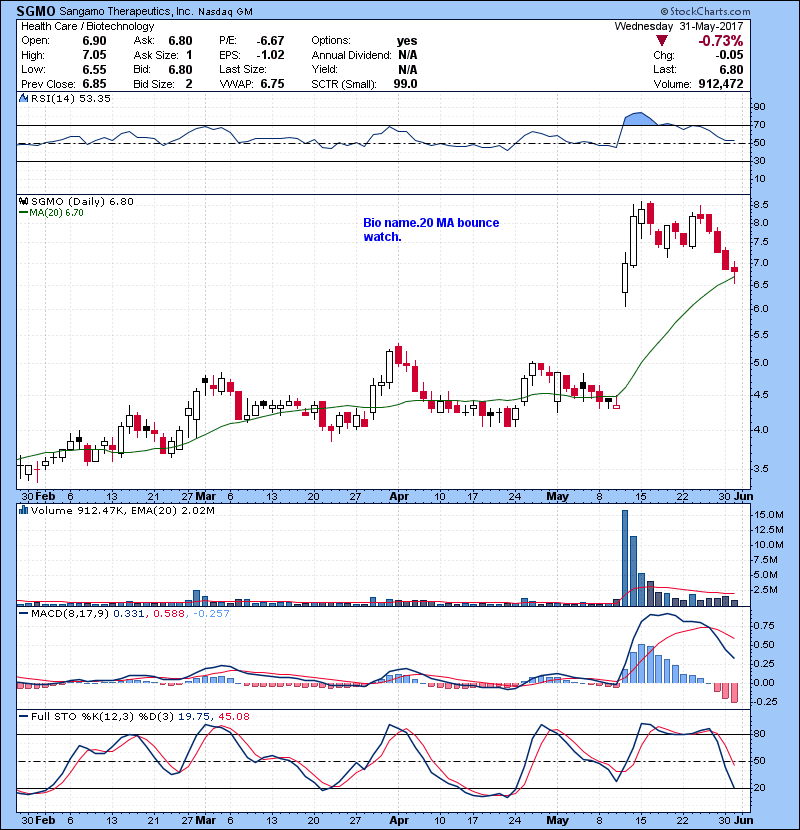This screenshot has width=800, height=830.
Task: Click the -0.73% percent change
Action: [721, 41]
